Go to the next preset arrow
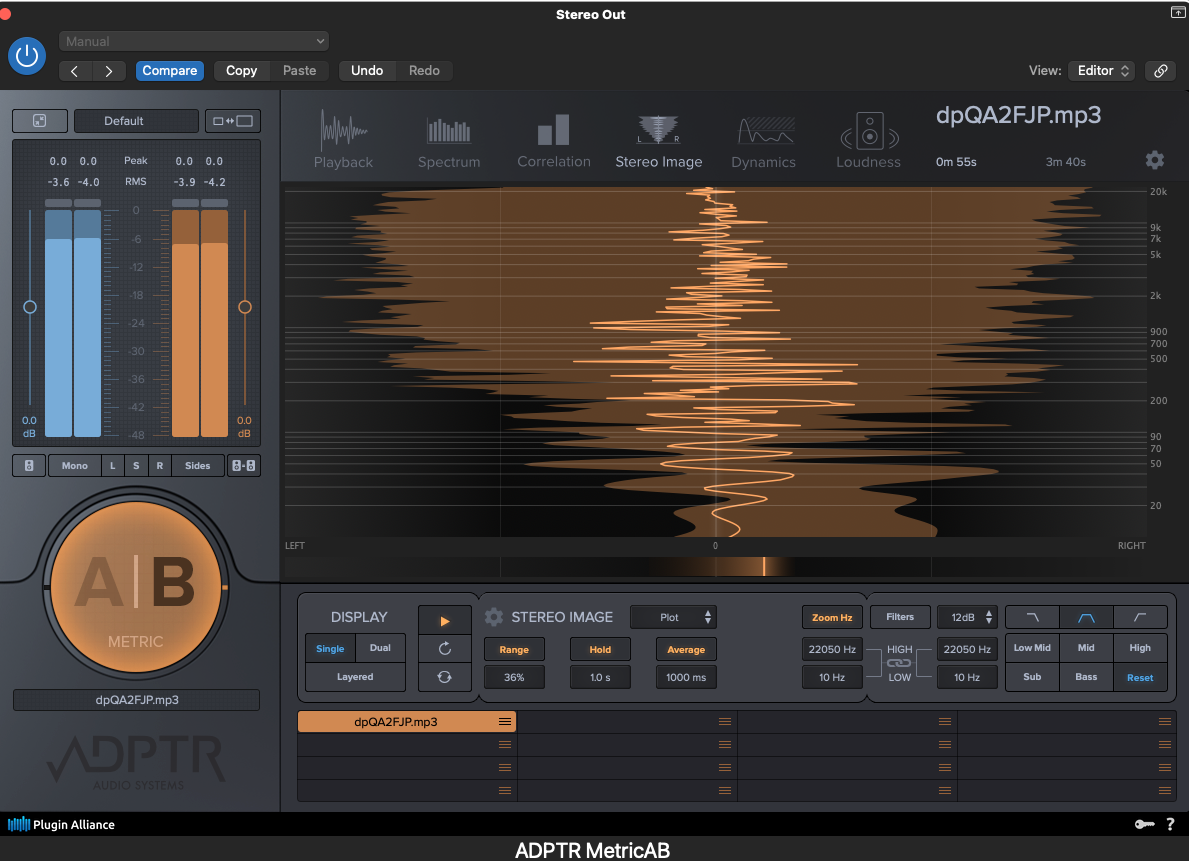Image resolution: width=1189 pixels, height=861 pixels. [x=109, y=71]
